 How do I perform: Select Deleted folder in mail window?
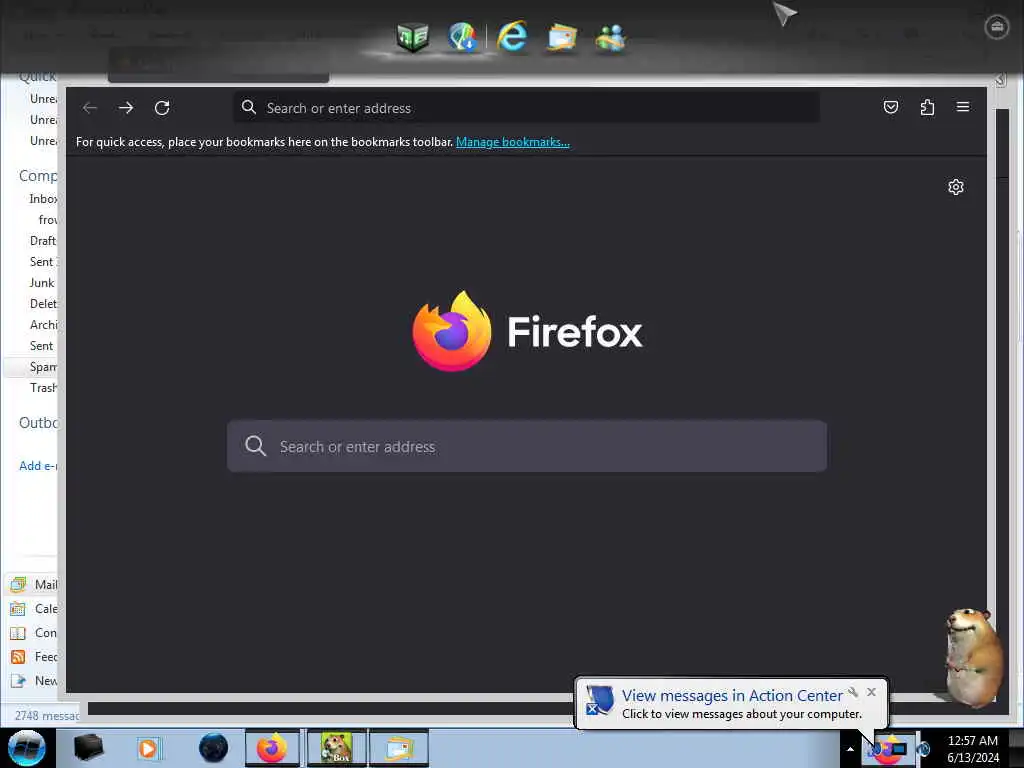(x=43, y=304)
